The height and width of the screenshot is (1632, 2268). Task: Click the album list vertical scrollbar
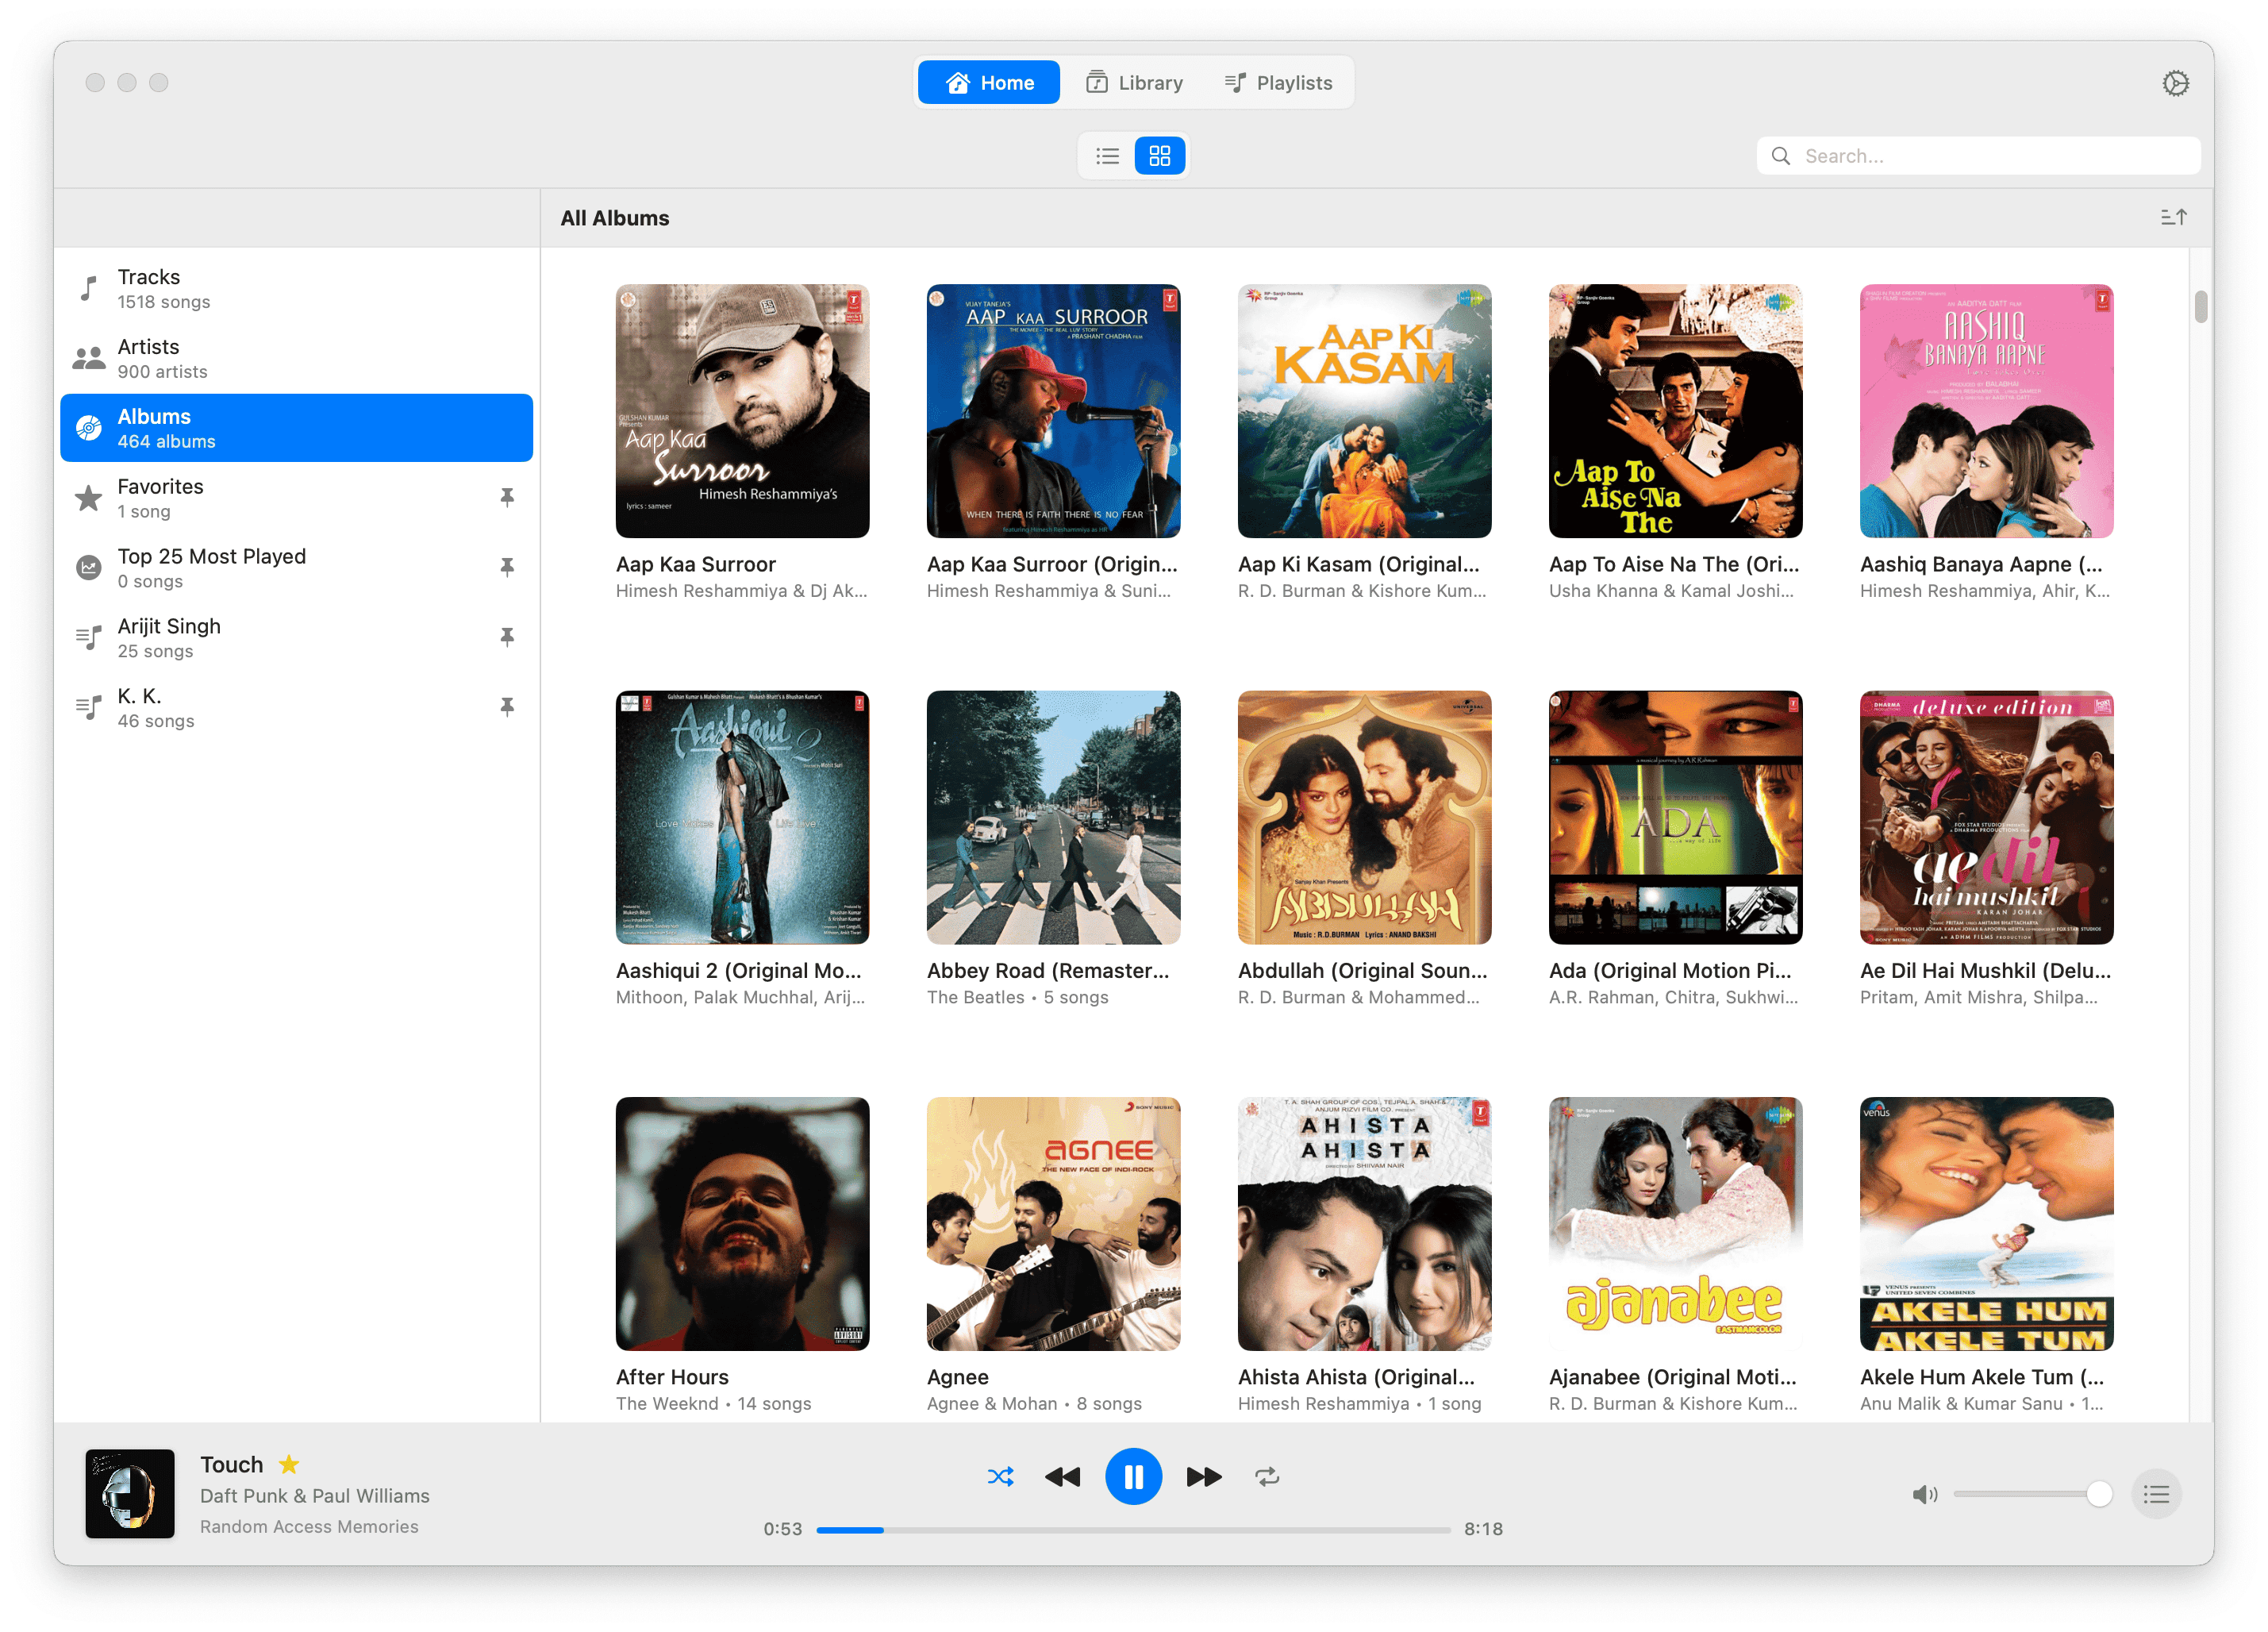(x=2200, y=307)
